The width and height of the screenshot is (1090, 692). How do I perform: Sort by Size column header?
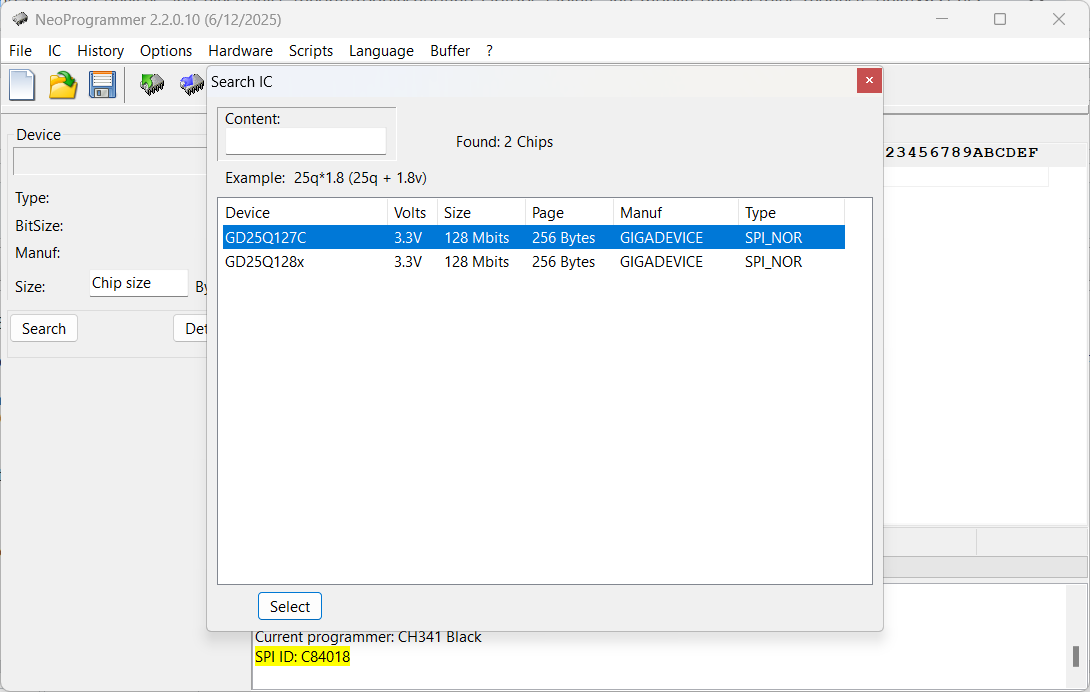tap(481, 212)
